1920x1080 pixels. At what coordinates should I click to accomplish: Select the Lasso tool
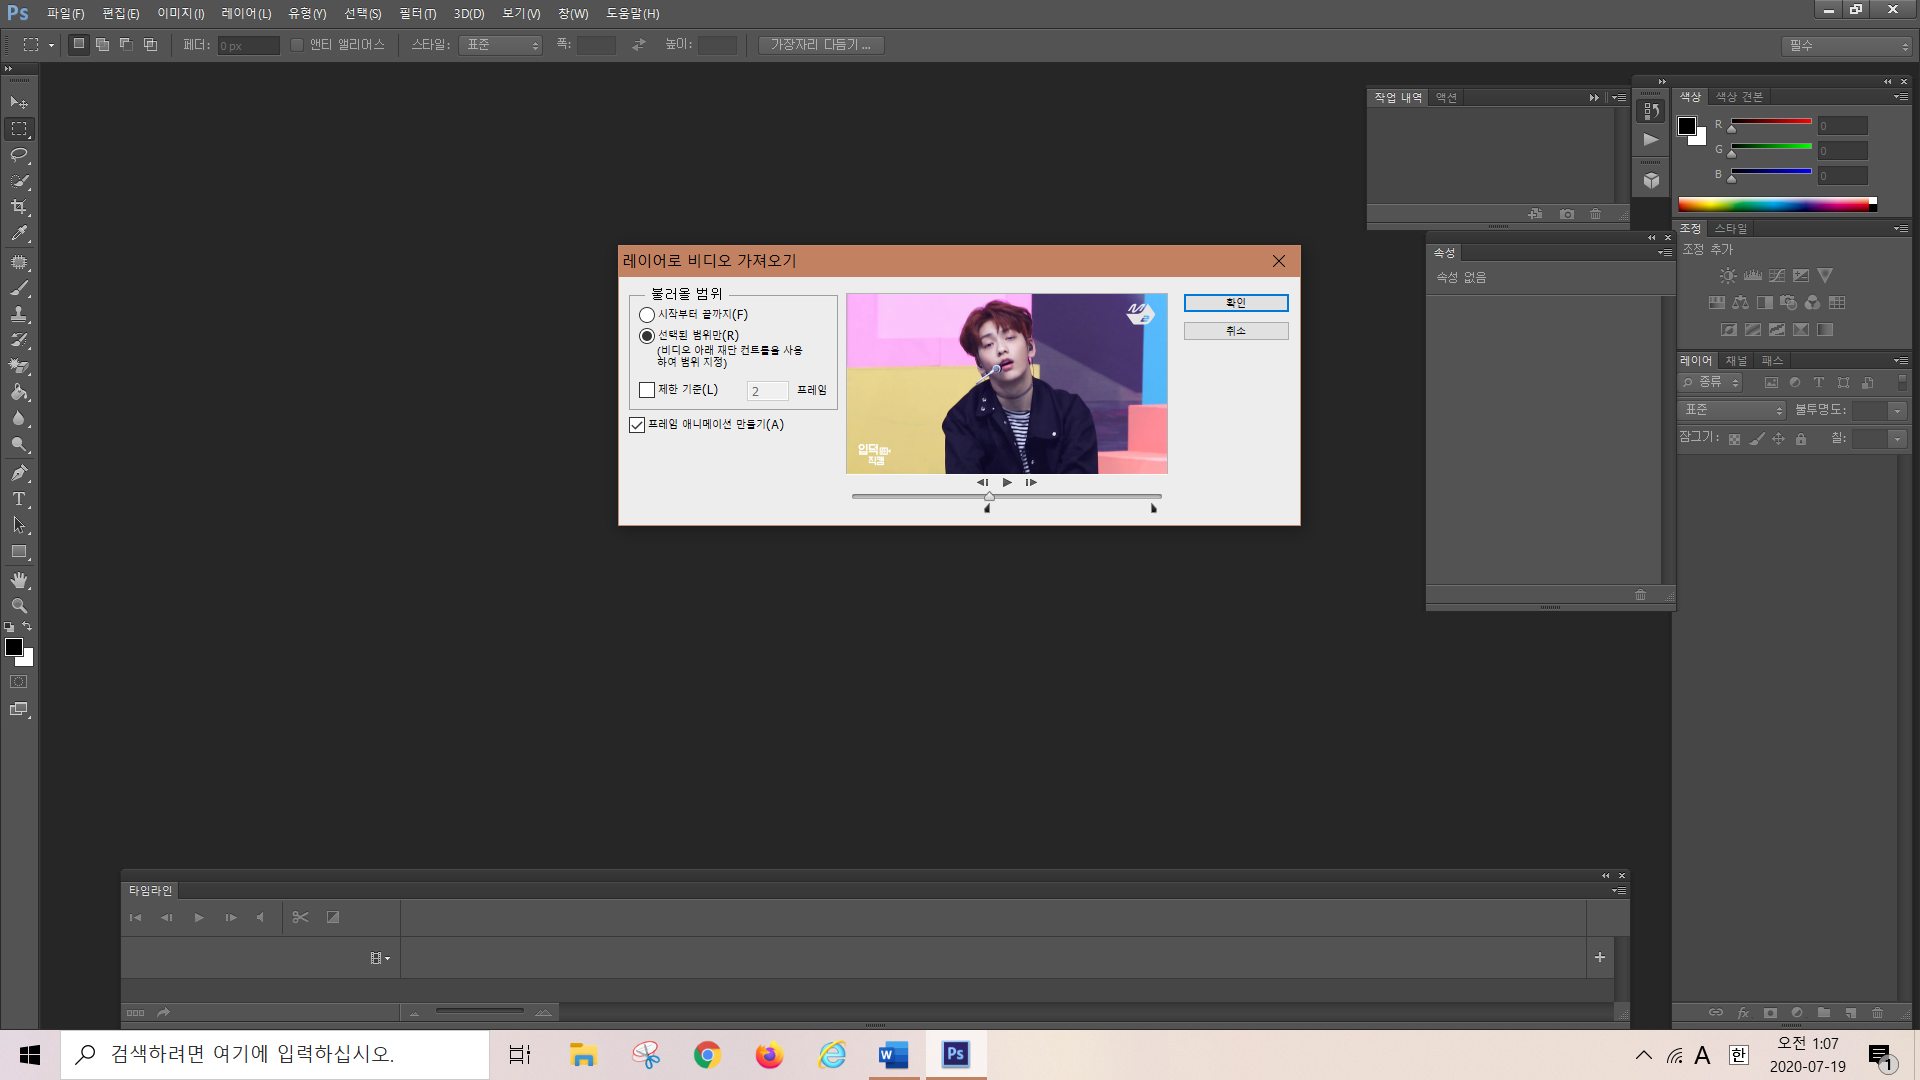click(x=19, y=155)
